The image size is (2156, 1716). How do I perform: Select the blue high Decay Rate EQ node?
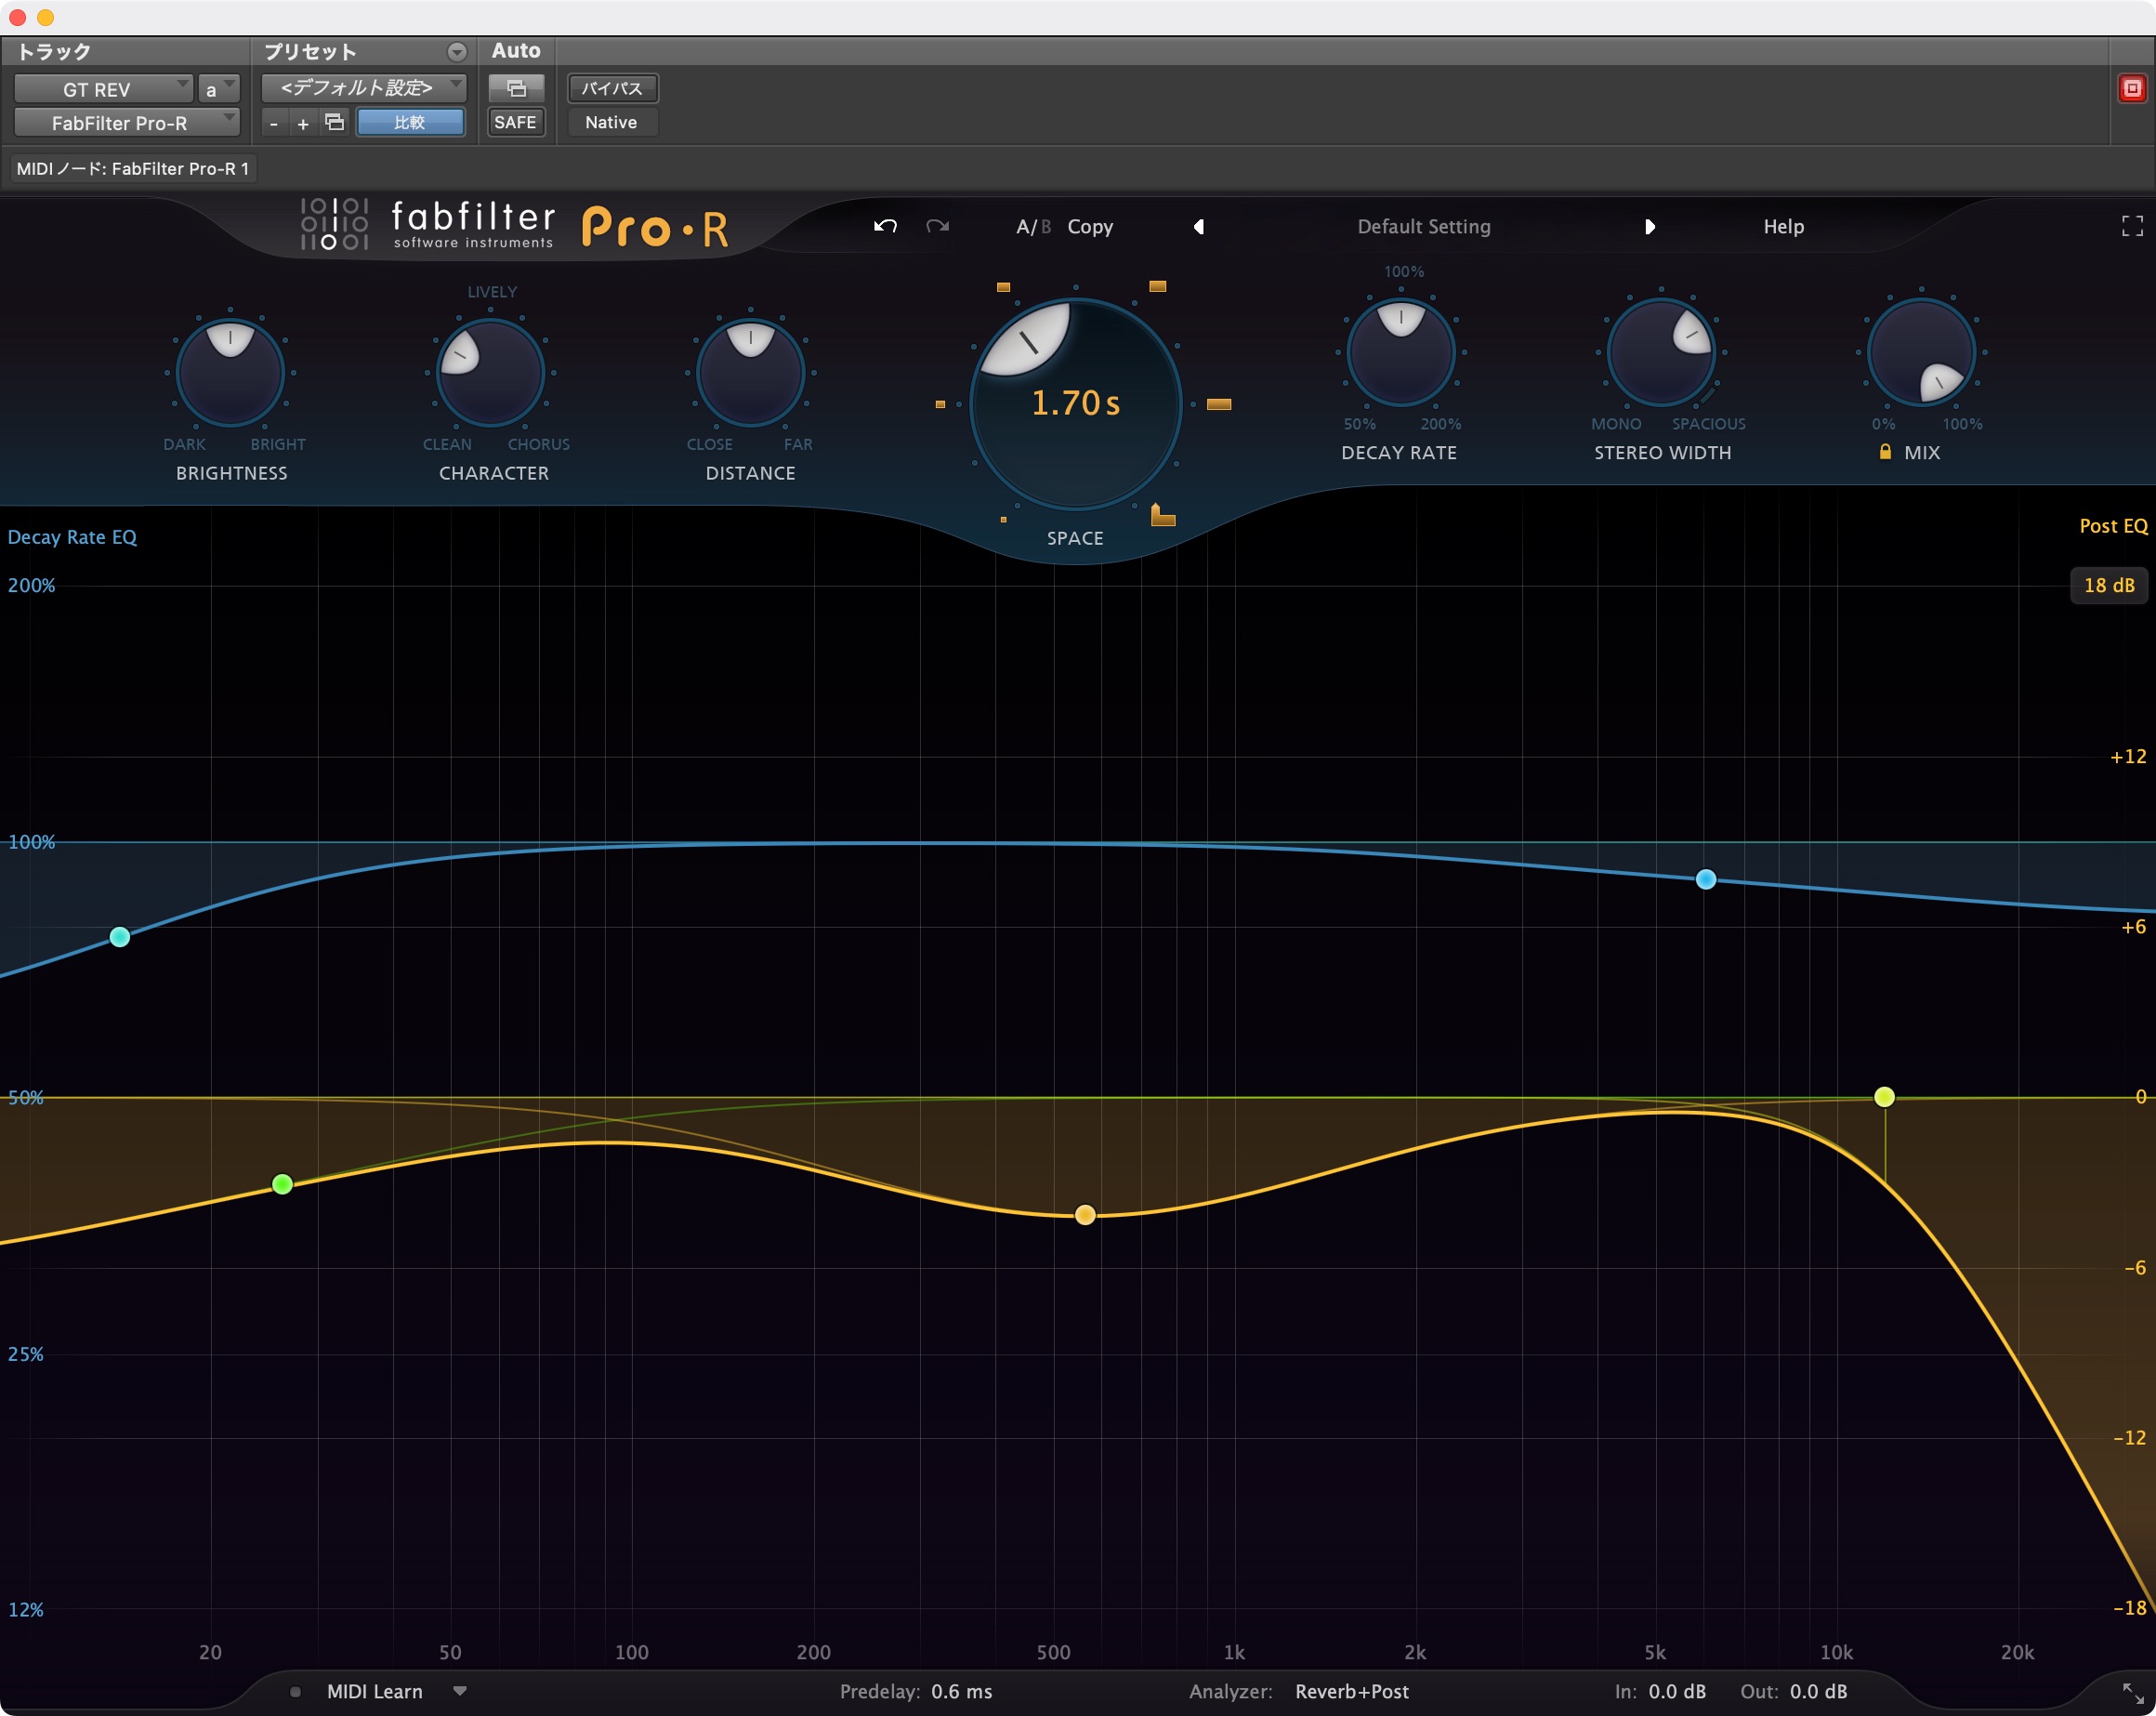(x=1706, y=879)
